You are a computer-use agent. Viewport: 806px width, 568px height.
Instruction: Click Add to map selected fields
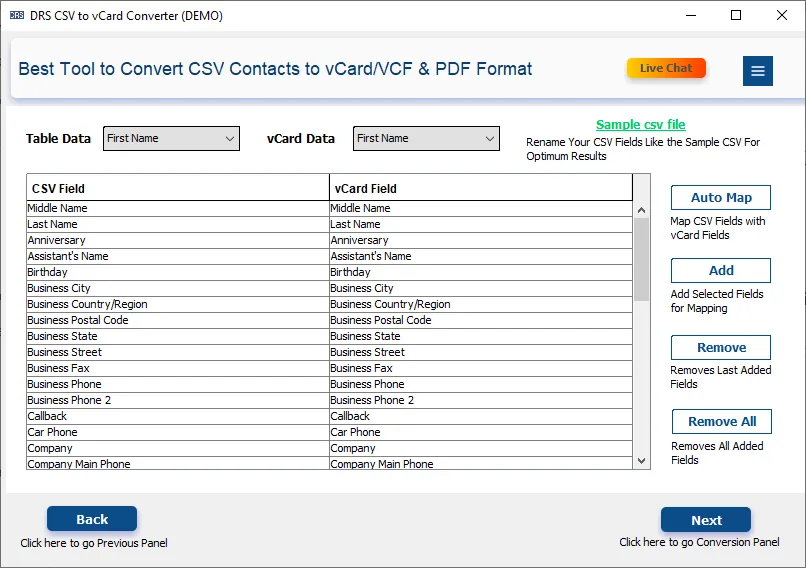click(721, 270)
